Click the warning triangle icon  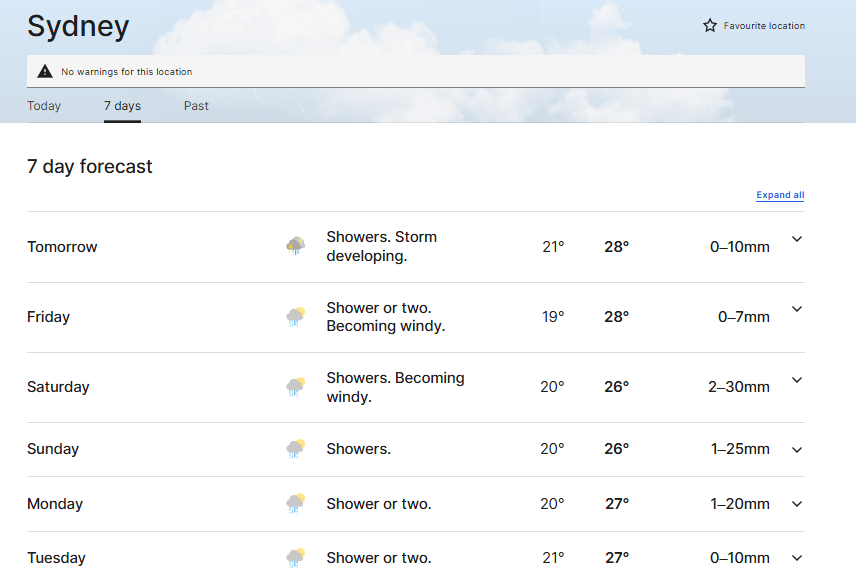point(45,71)
